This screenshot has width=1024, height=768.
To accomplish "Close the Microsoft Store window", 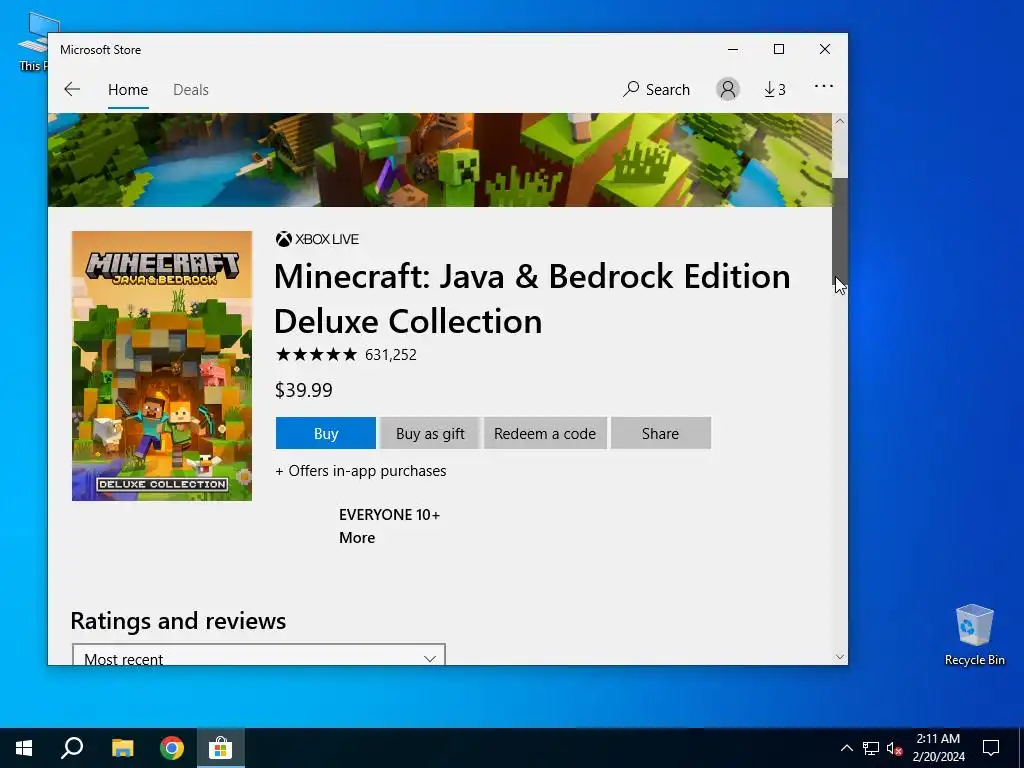I will point(825,50).
